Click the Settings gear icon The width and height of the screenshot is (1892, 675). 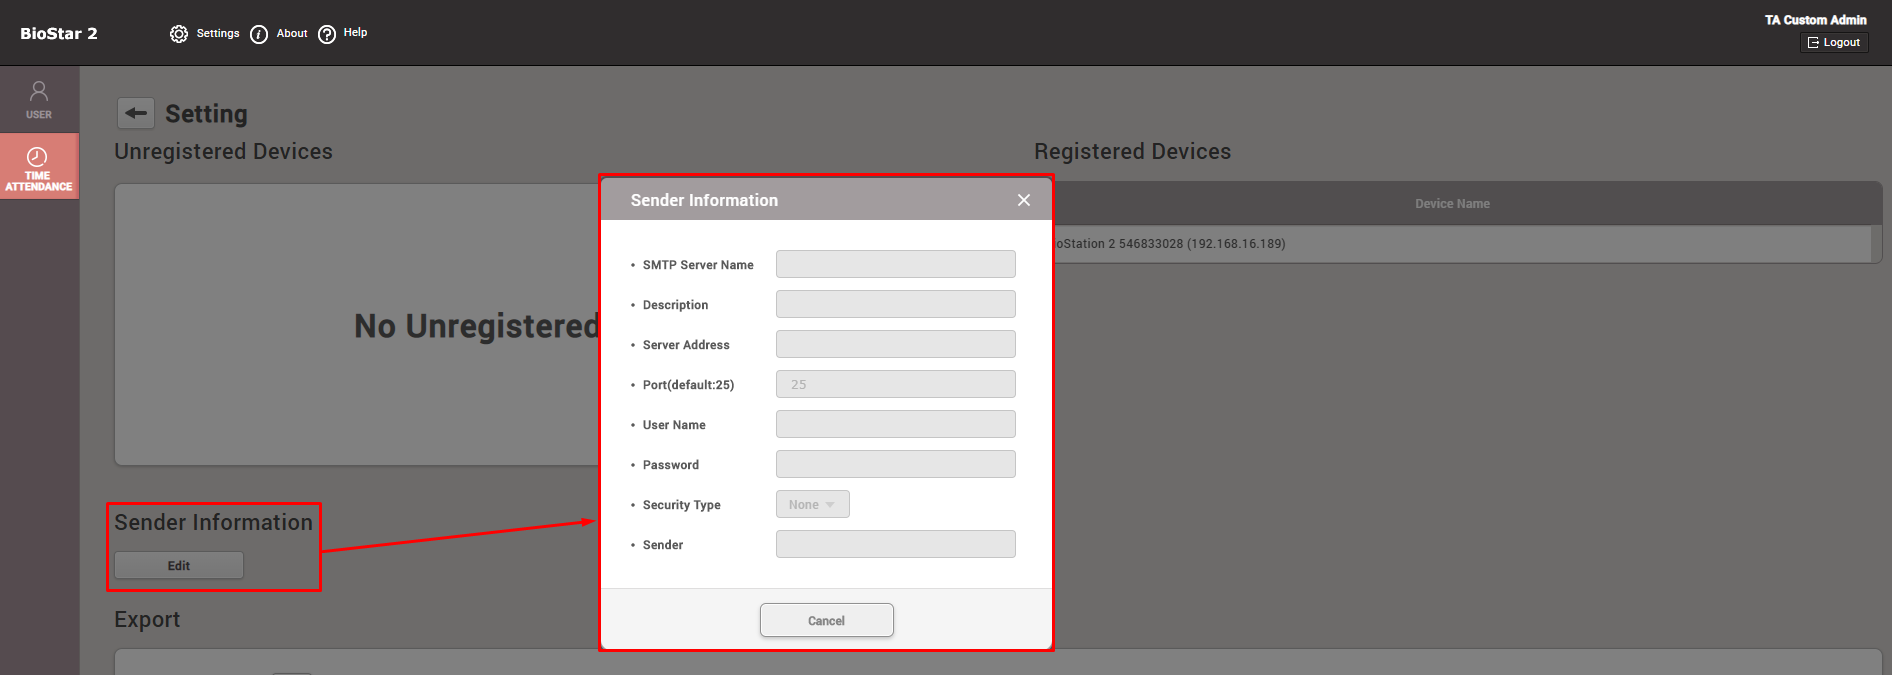click(179, 34)
